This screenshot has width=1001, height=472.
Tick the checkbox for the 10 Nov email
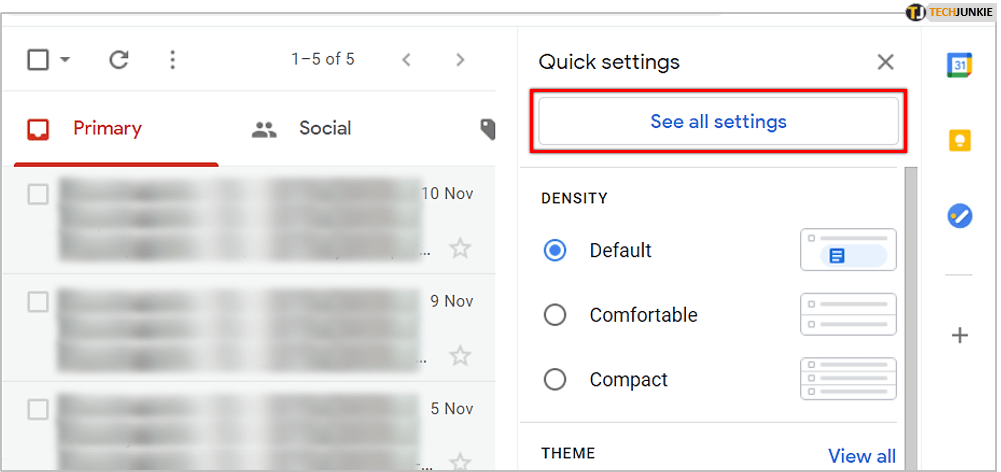click(38, 194)
